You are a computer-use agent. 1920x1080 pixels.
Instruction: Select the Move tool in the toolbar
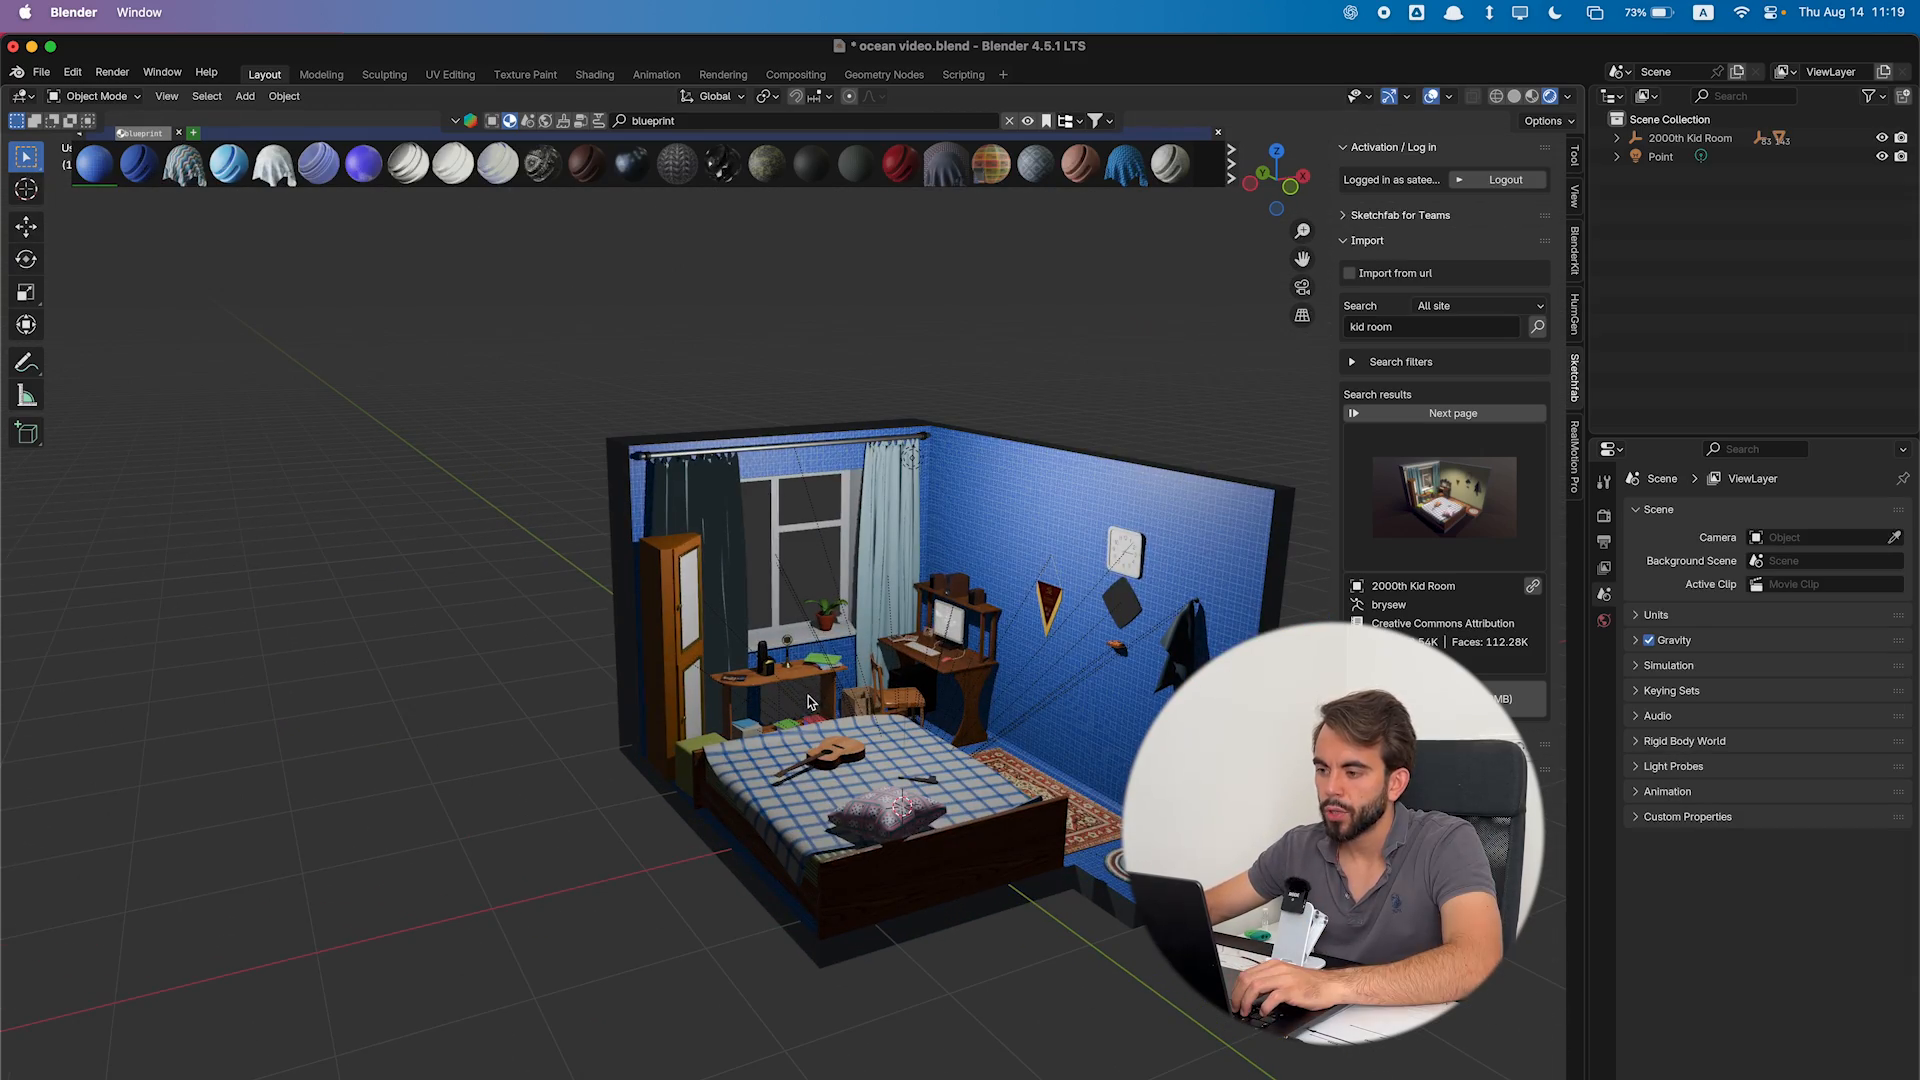click(26, 227)
